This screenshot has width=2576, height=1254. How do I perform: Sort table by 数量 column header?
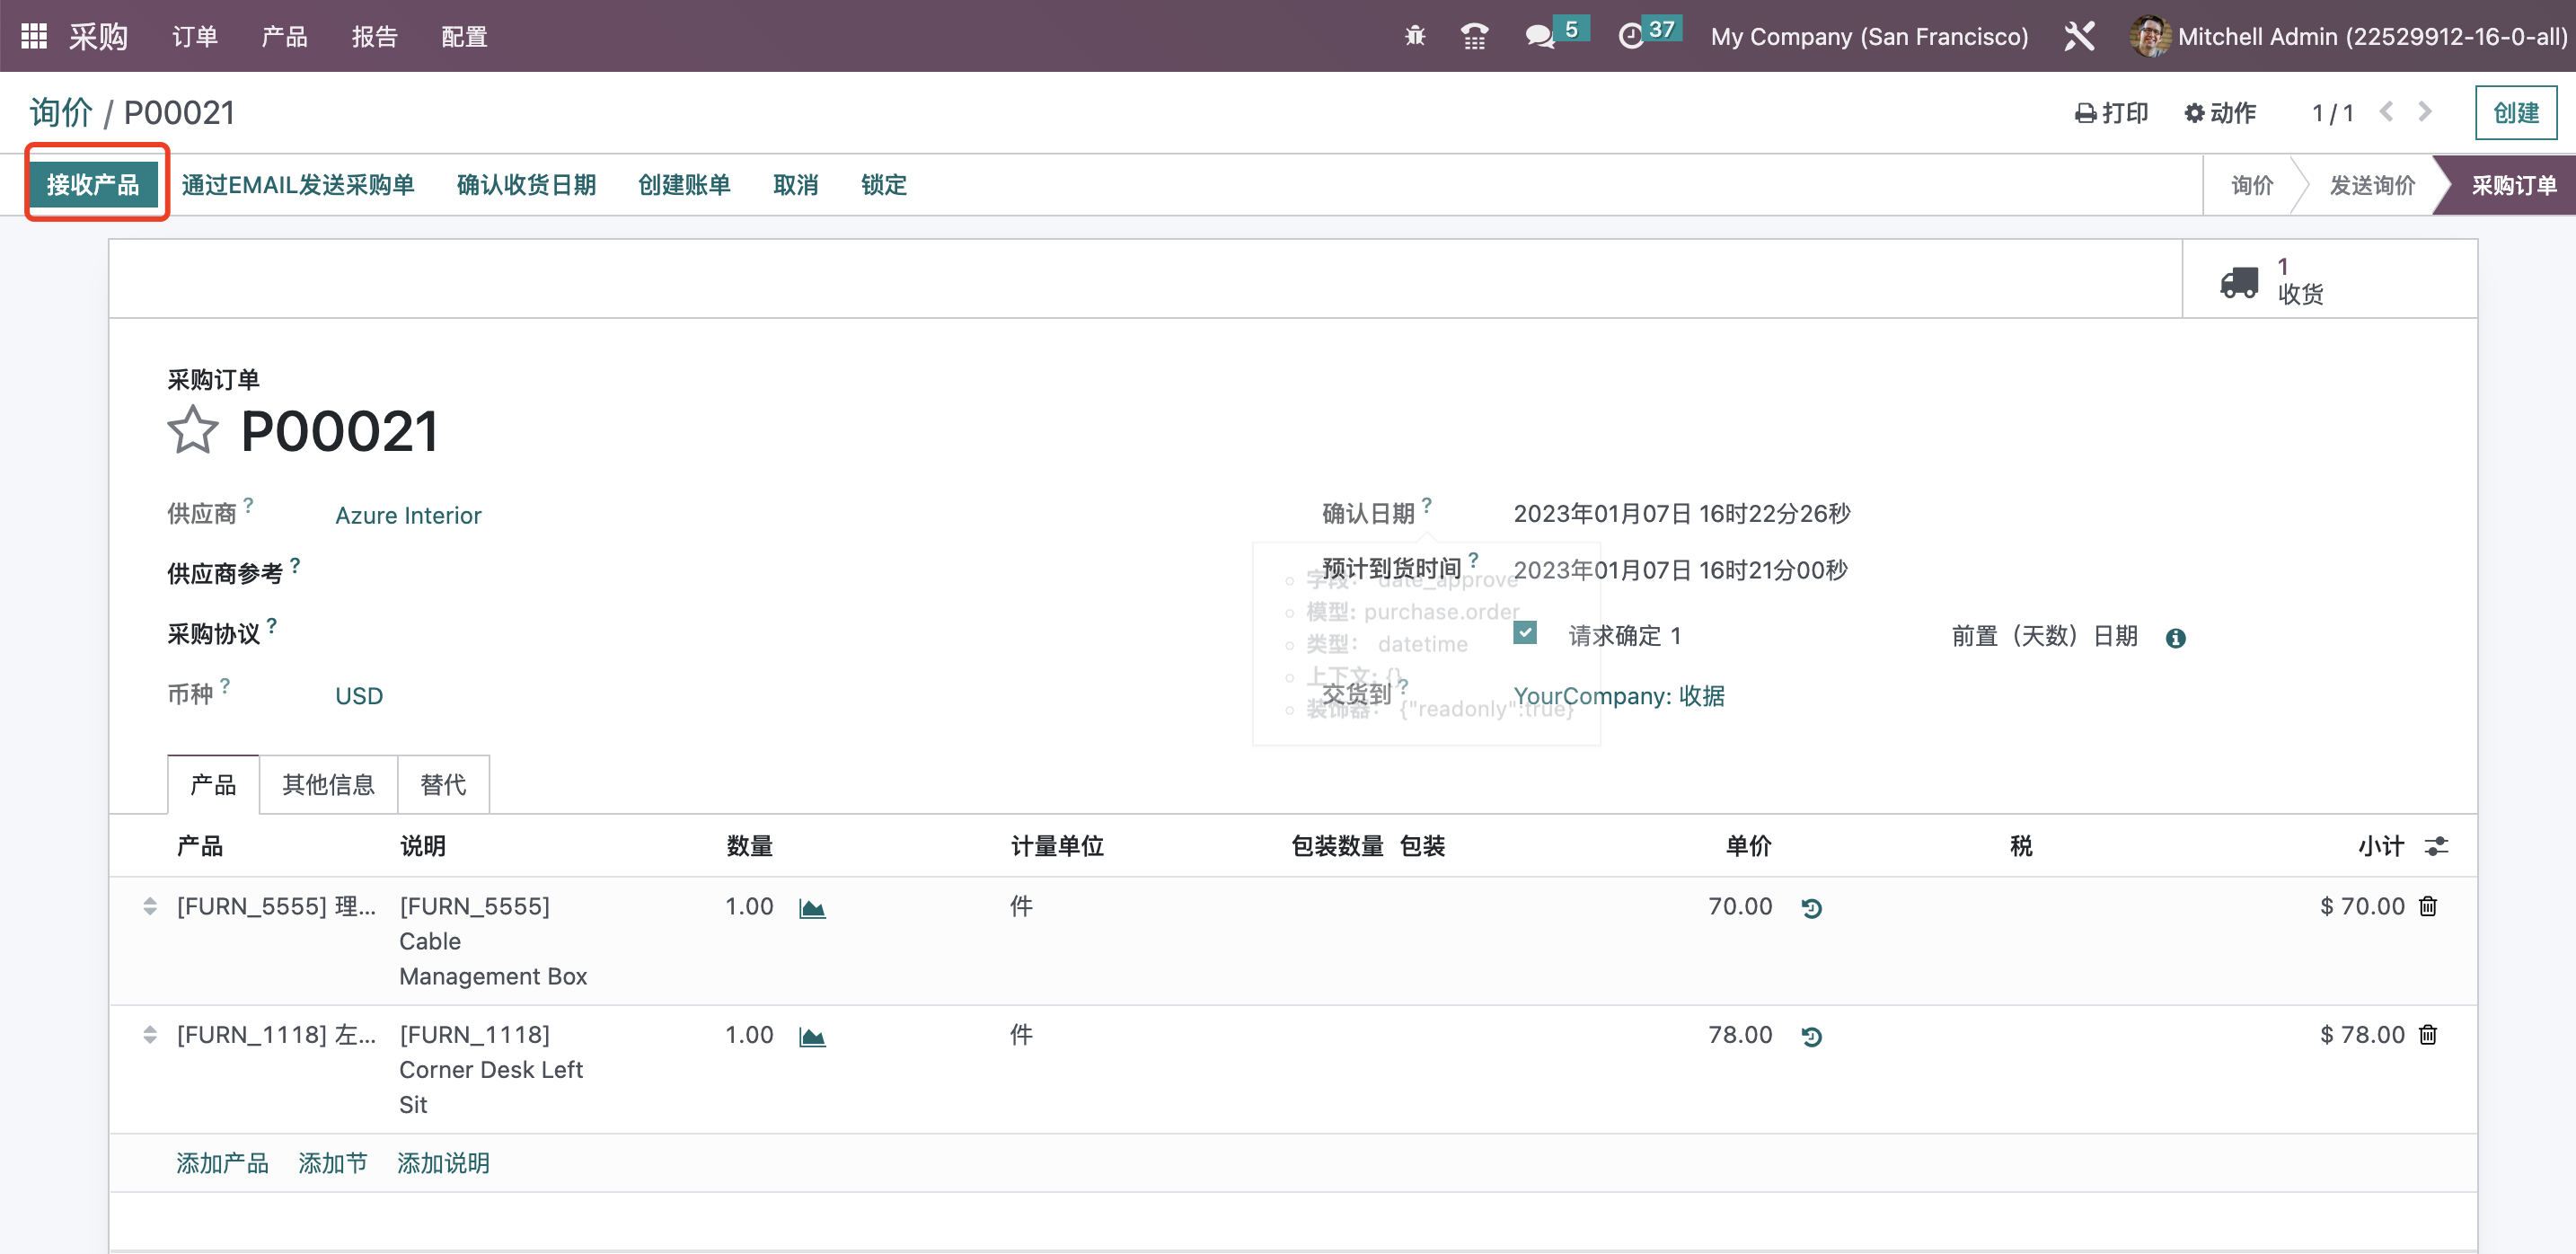tap(749, 846)
